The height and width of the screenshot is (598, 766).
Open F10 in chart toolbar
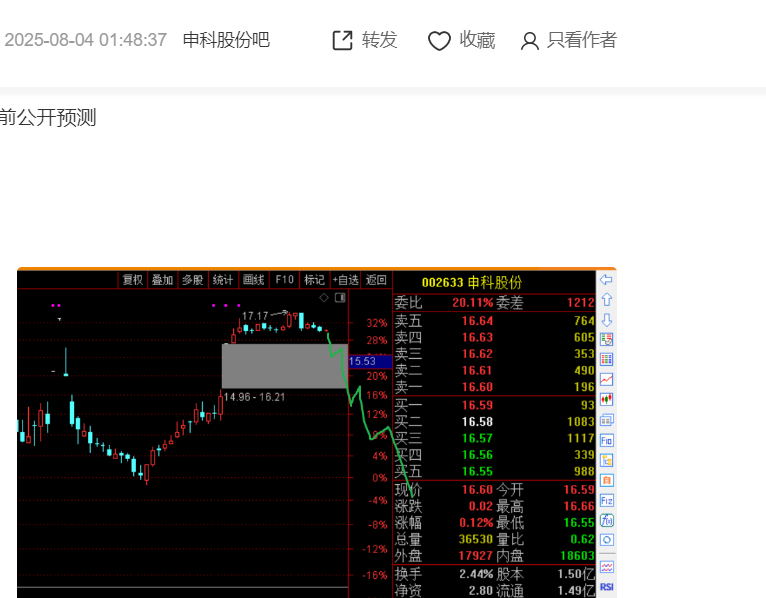(284, 280)
